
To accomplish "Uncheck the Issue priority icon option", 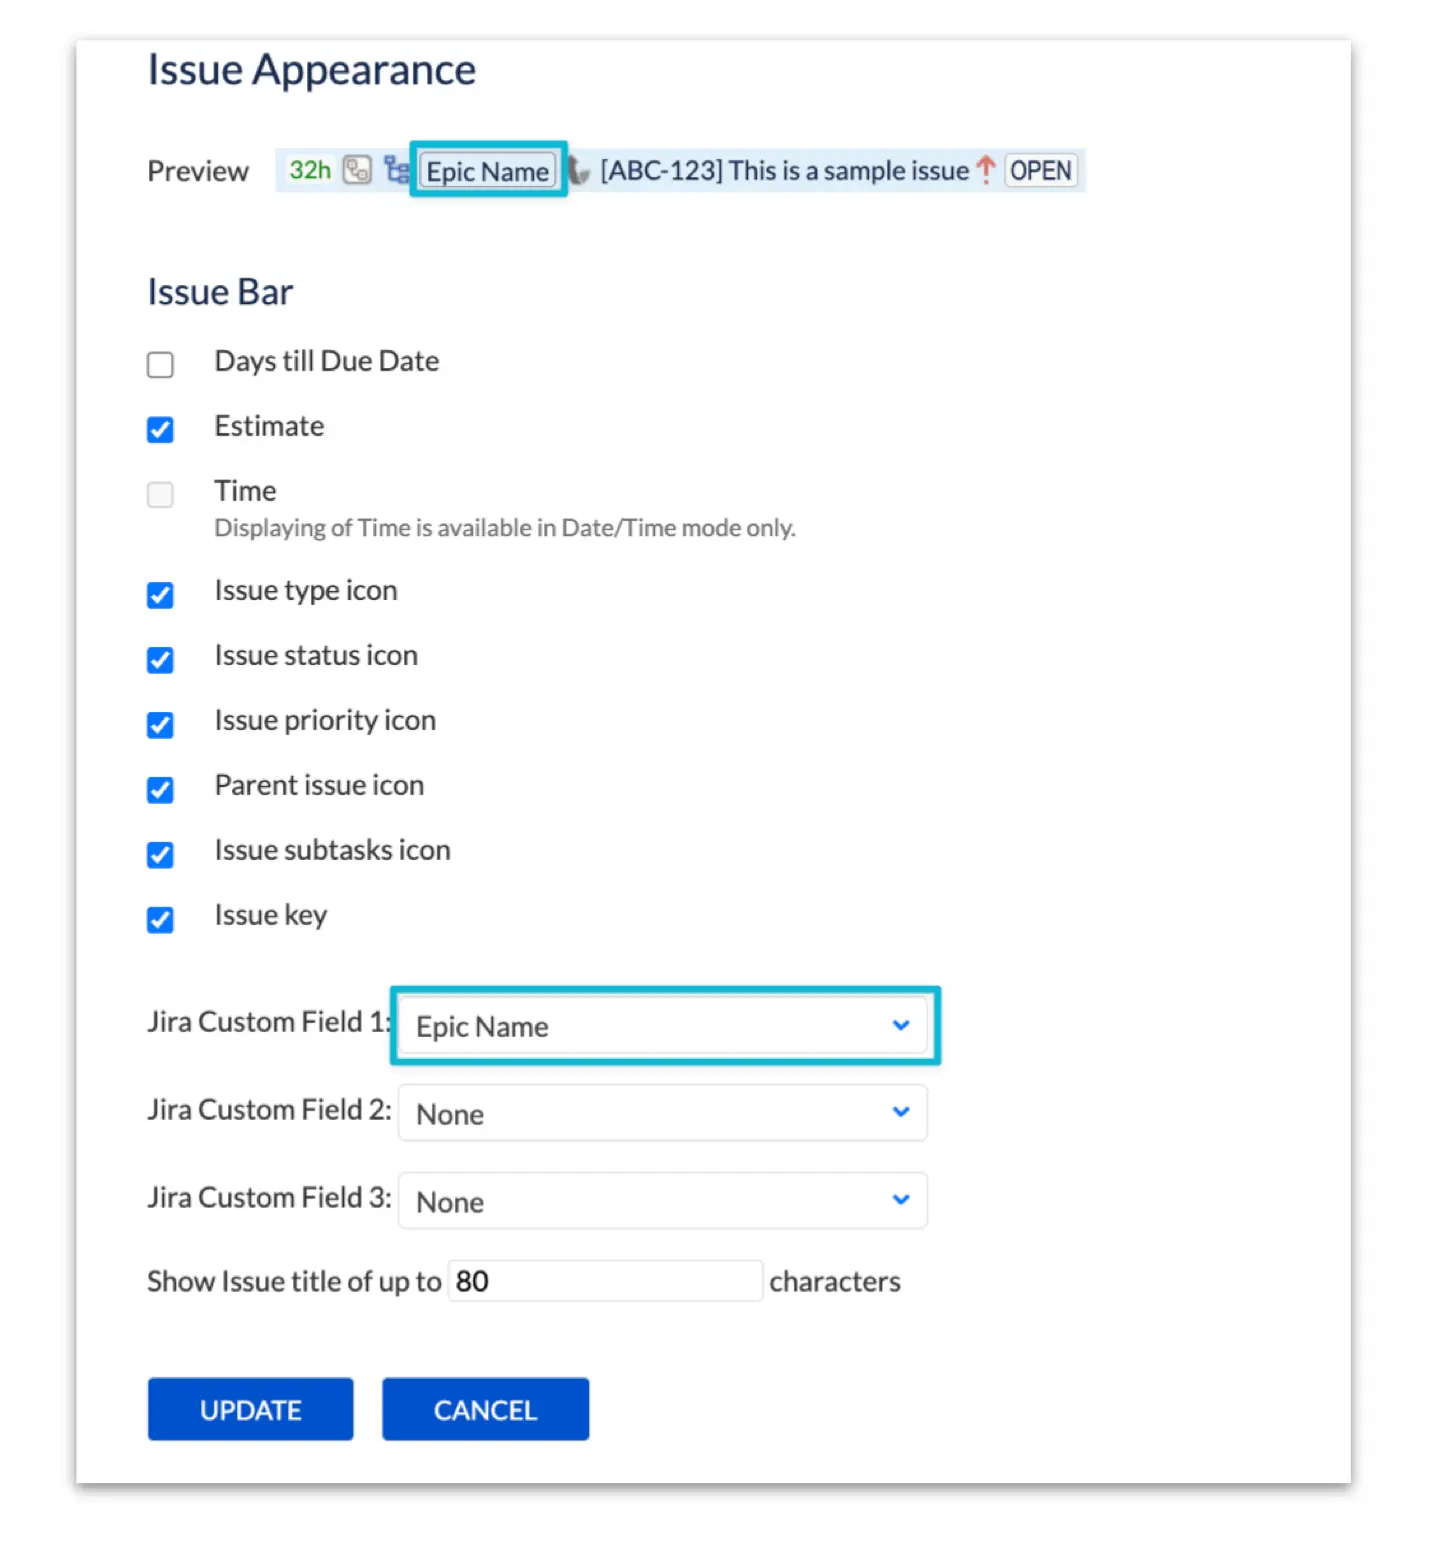I will [x=160, y=725].
